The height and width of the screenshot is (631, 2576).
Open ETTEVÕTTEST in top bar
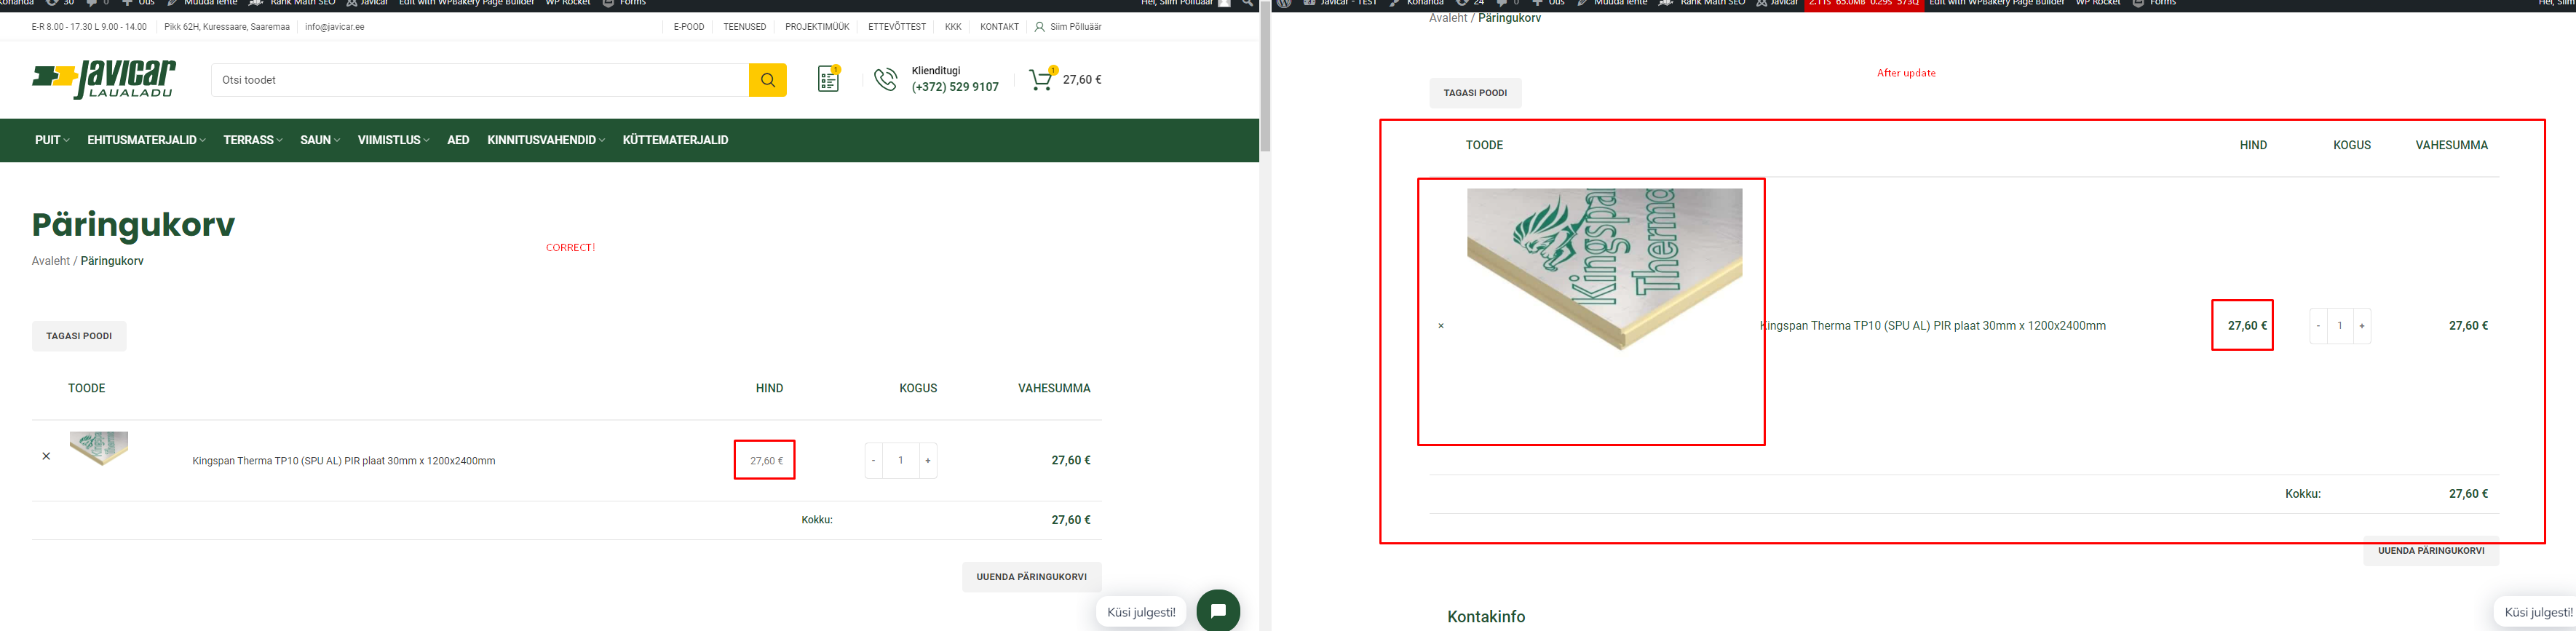[x=897, y=27]
